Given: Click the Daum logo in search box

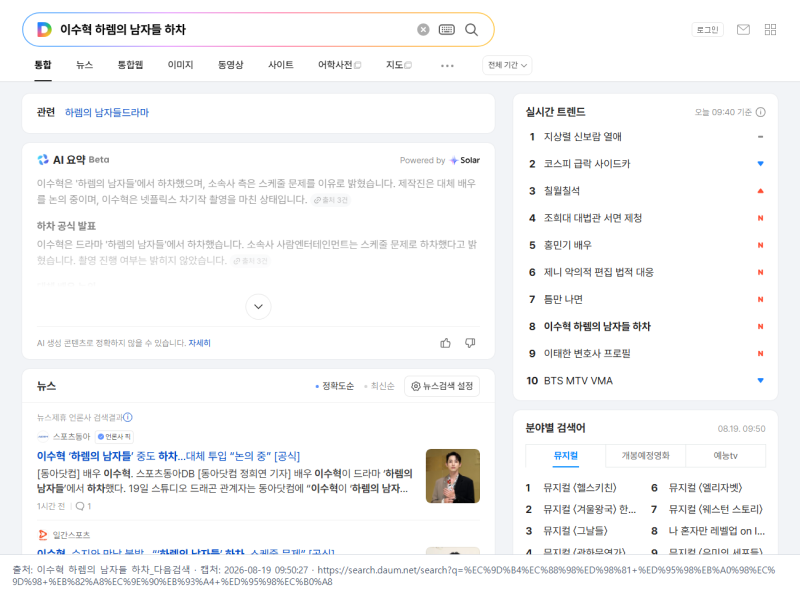Looking at the screenshot, I should click(x=44, y=30).
